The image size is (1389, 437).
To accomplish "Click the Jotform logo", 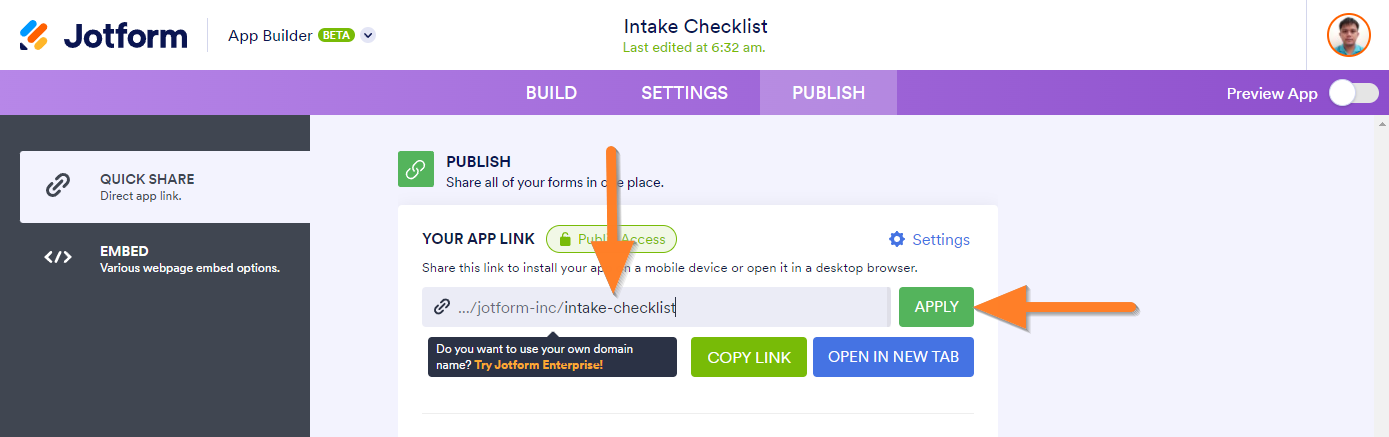I will coord(104,35).
